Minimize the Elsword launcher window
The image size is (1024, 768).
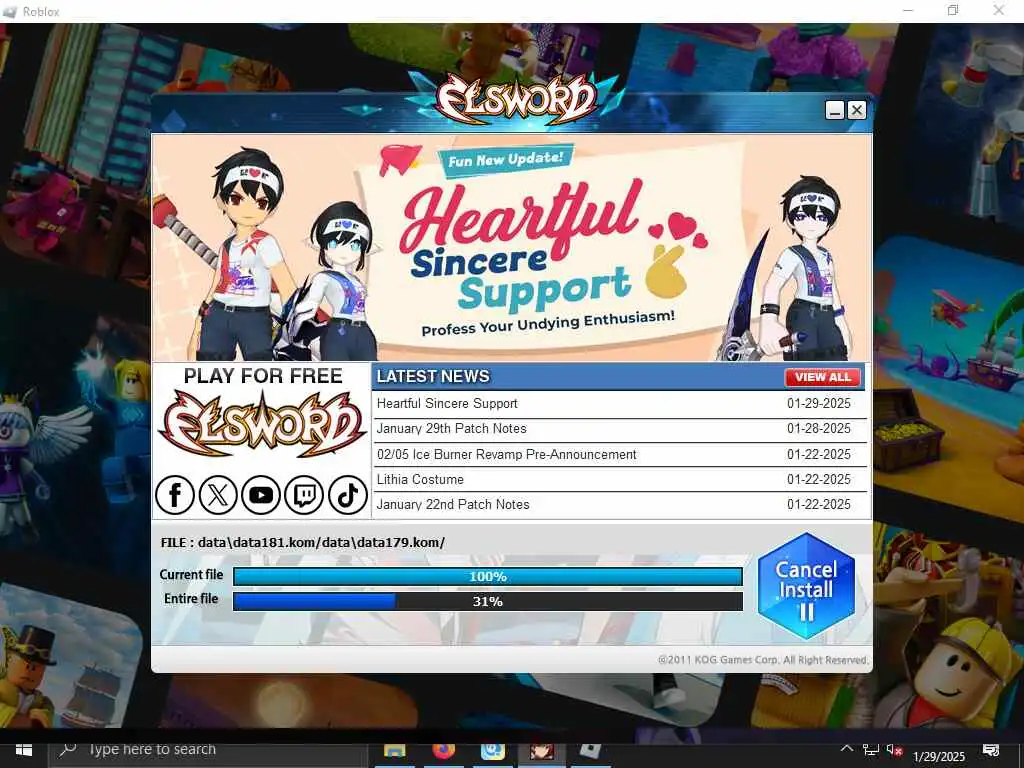(x=835, y=110)
